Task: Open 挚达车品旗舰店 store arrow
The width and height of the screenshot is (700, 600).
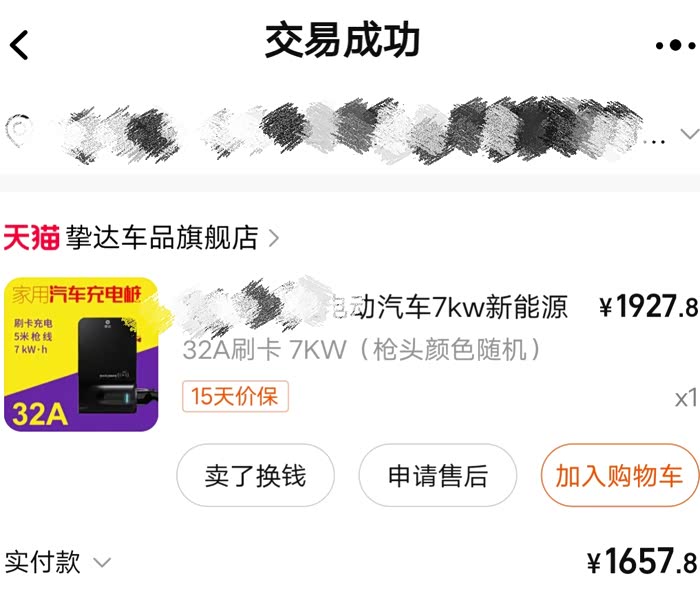Action: (x=274, y=238)
